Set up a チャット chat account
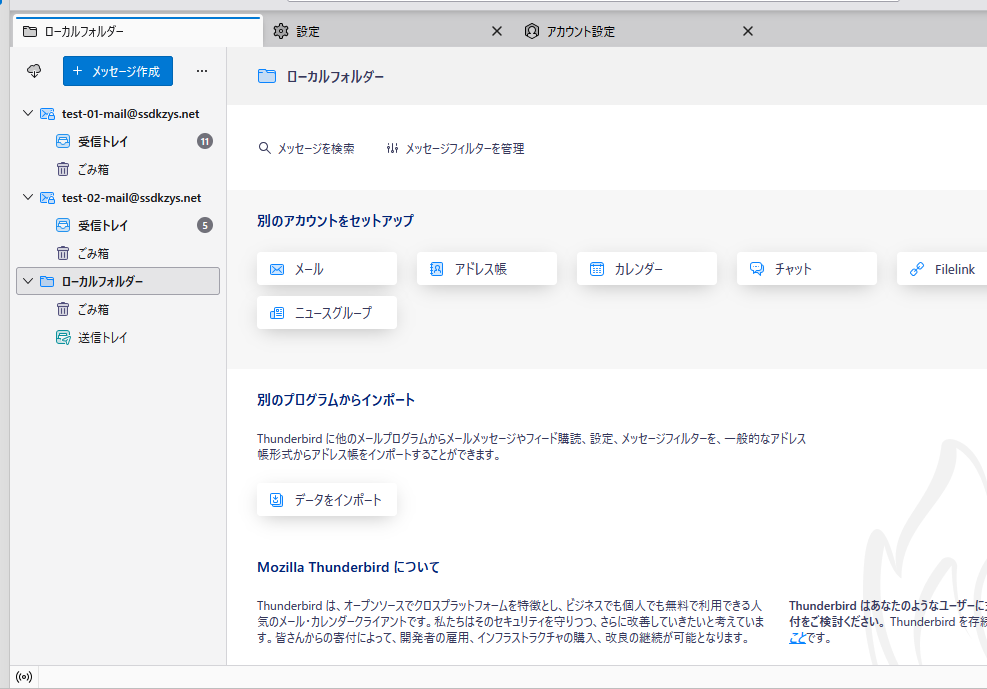Screen dimensions: 987x689 click(806, 269)
